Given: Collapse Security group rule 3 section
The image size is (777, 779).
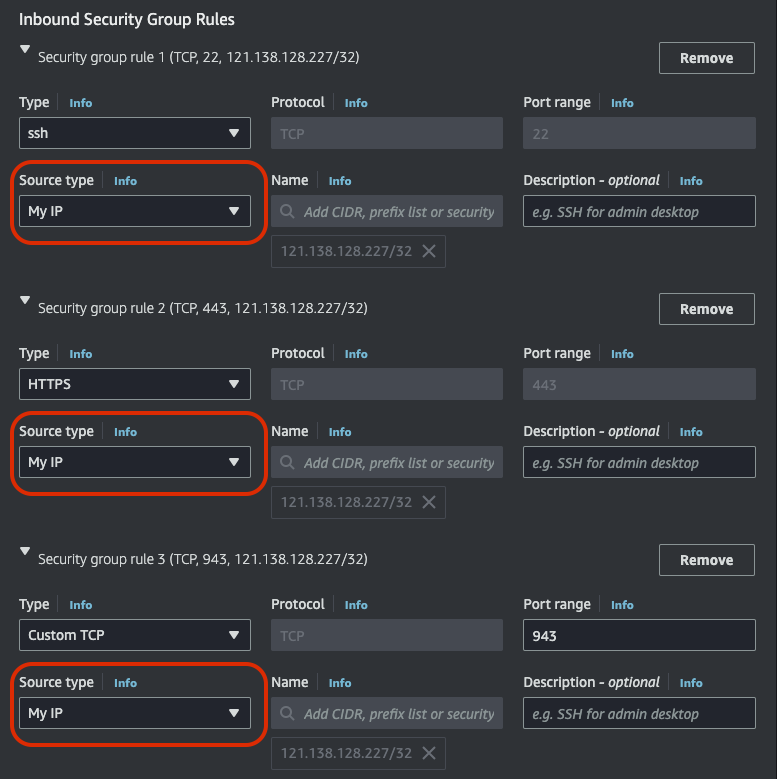Looking at the screenshot, I should tap(25, 551).
